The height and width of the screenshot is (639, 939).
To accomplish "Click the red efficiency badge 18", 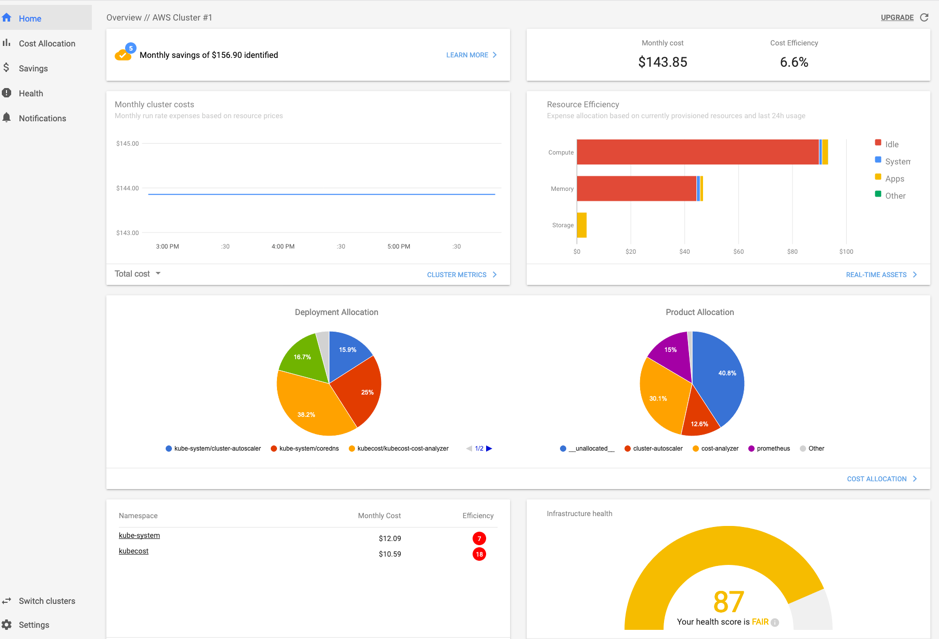I will coord(479,554).
